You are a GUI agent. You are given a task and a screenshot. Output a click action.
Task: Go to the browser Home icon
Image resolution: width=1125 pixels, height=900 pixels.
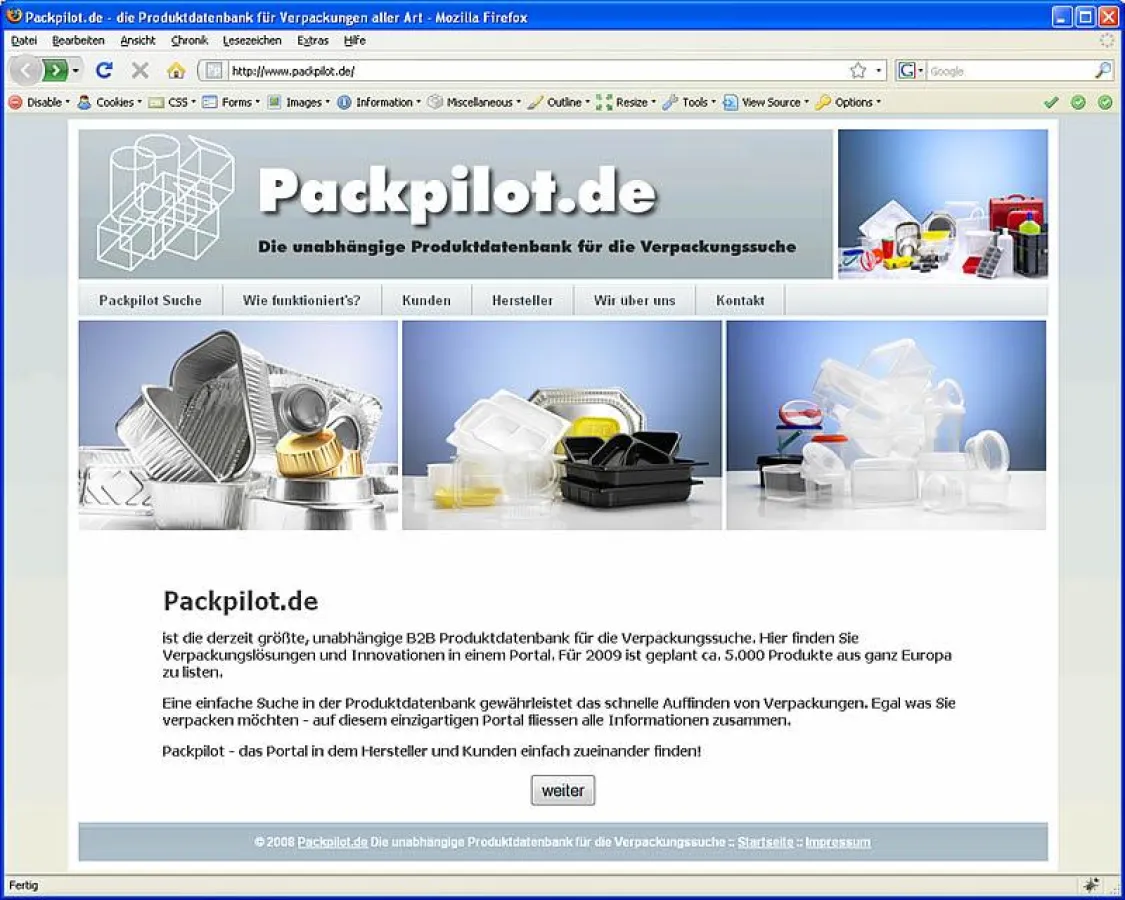pyautogui.click(x=176, y=71)
